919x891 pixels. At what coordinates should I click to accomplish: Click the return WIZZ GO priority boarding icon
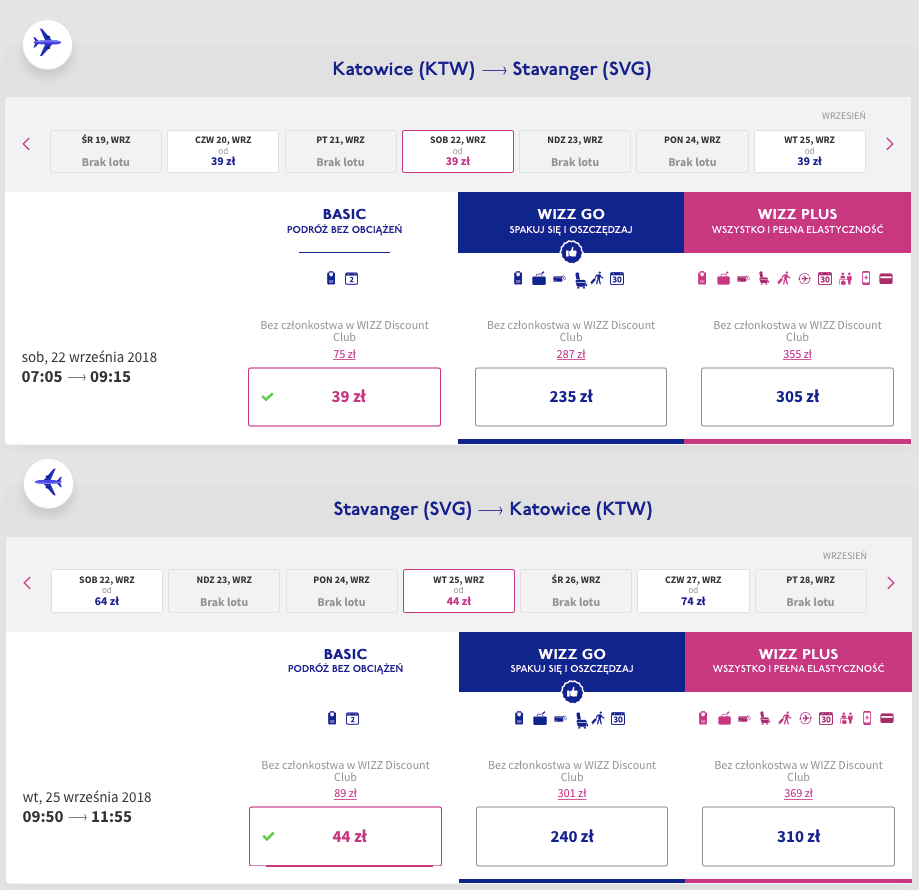[x=598, y=718]
